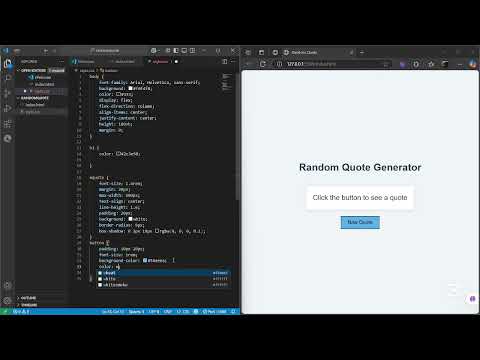Open color picker for h1 color swatch
Image resolution: width=480 pixels, height=360 pixels.
pos(117,154)
